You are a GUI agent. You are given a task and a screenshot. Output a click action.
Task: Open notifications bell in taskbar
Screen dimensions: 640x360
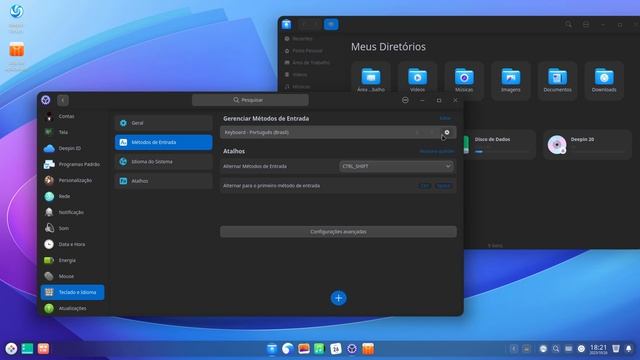point(629,349)
